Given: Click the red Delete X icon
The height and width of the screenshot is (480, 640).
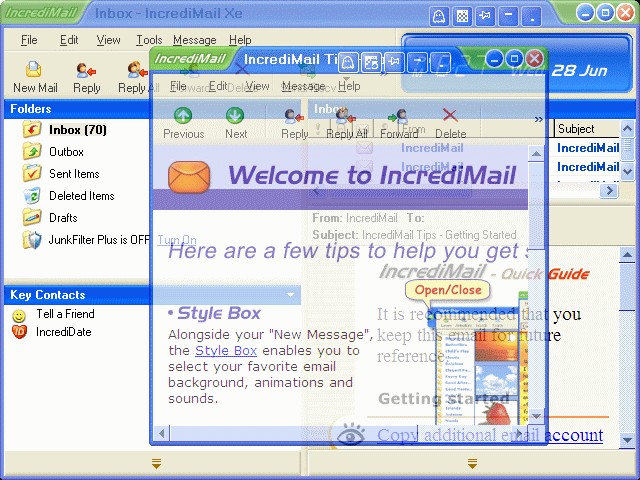Looking at the screenshot, I should pos(450,116).
